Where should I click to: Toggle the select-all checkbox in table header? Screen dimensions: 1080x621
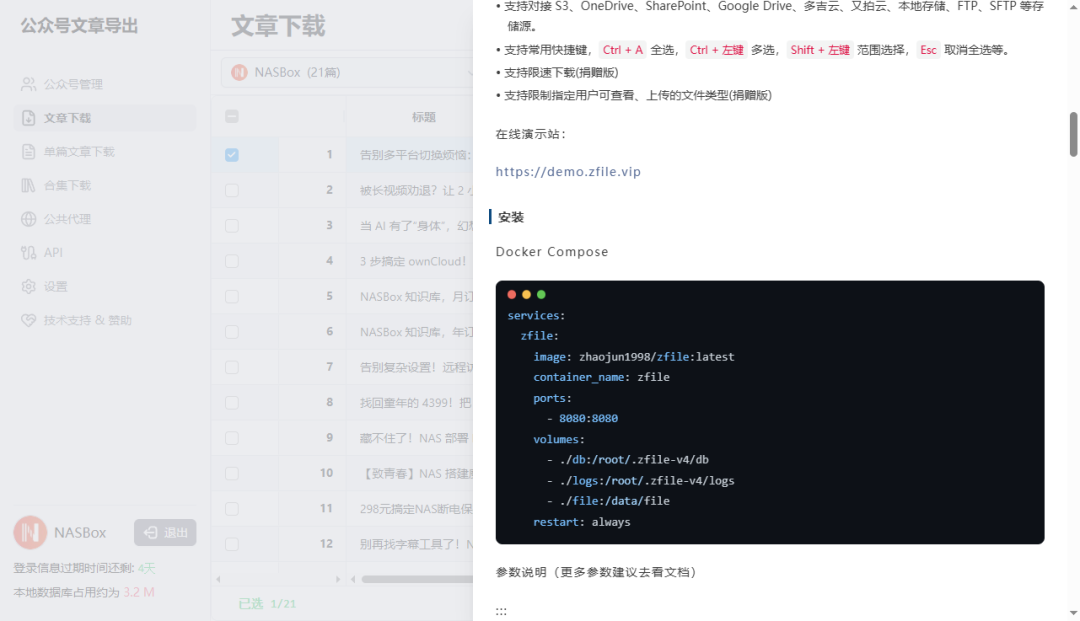pyautogui.click(x=232, y=117)
